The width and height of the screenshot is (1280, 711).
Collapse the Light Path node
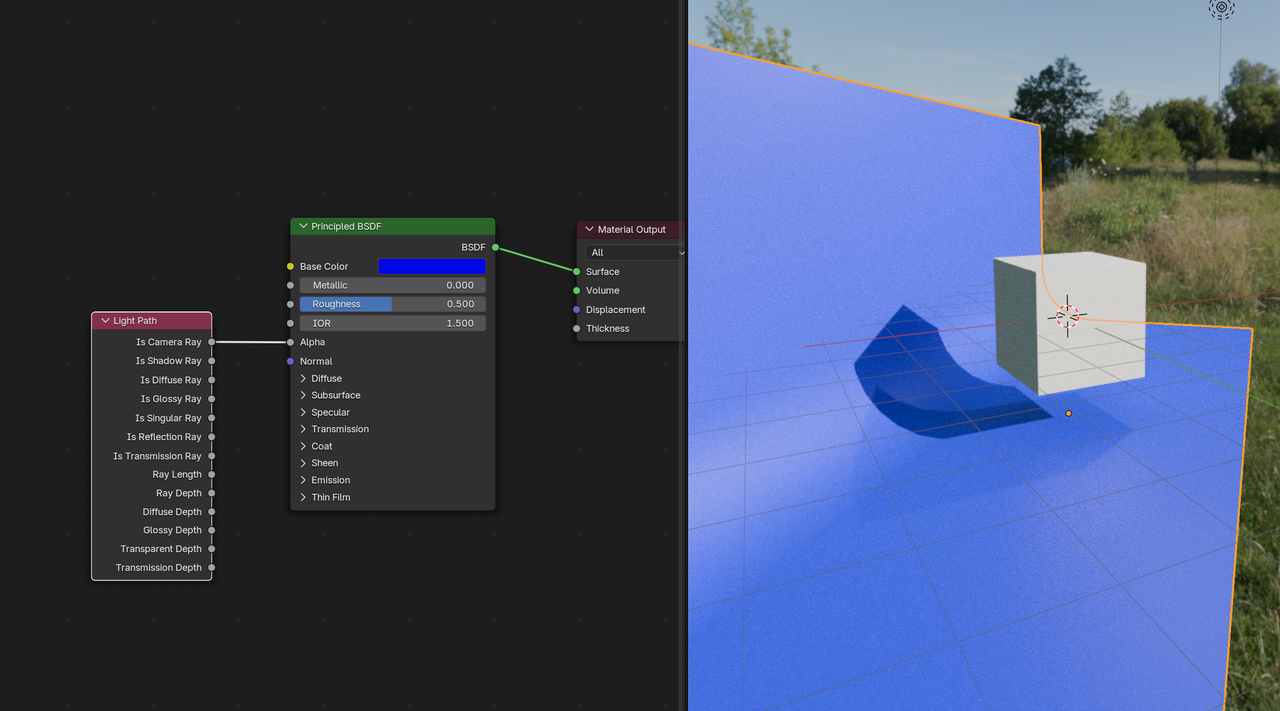point(104,321)
